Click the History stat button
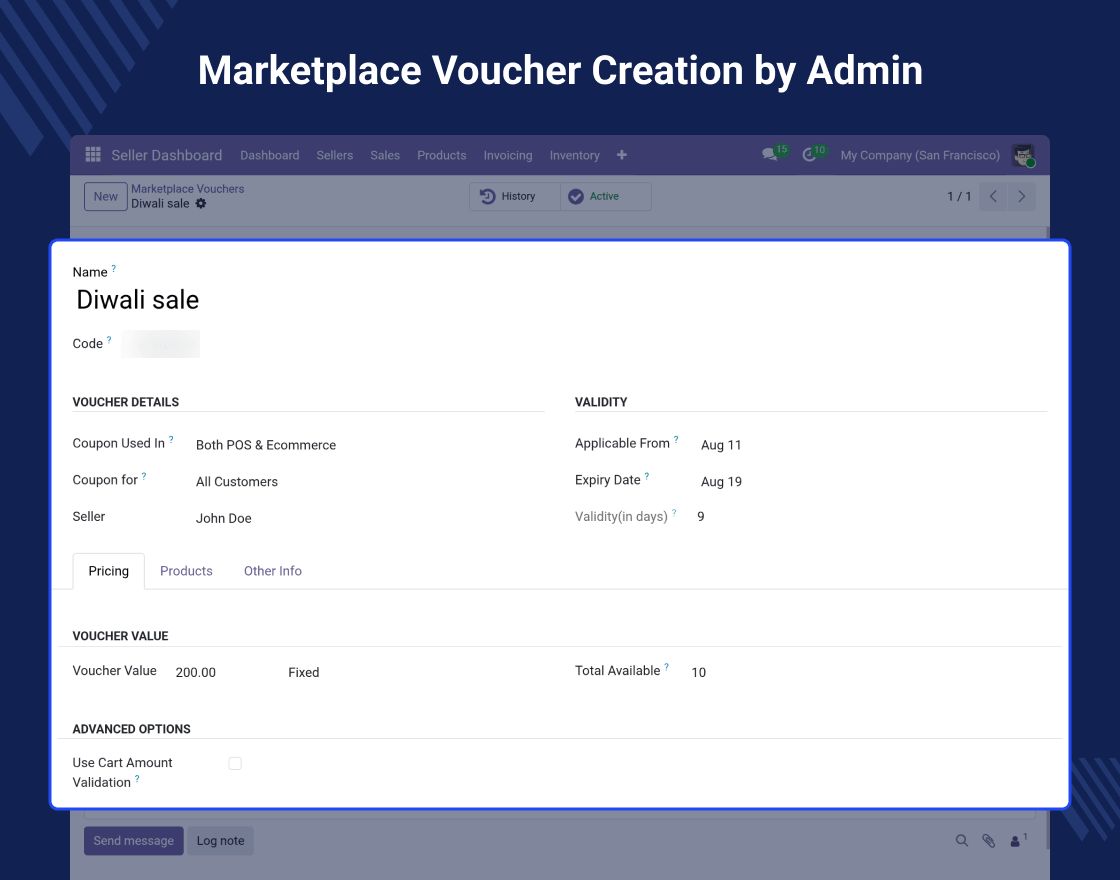This screenshot has width=1120, height=880. tap(515, 196)
